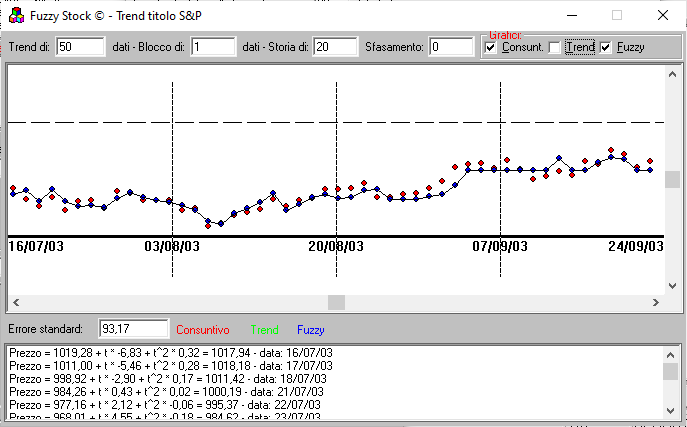
Task: Select the price row dated 16/07/03
Action: [170, 353]
